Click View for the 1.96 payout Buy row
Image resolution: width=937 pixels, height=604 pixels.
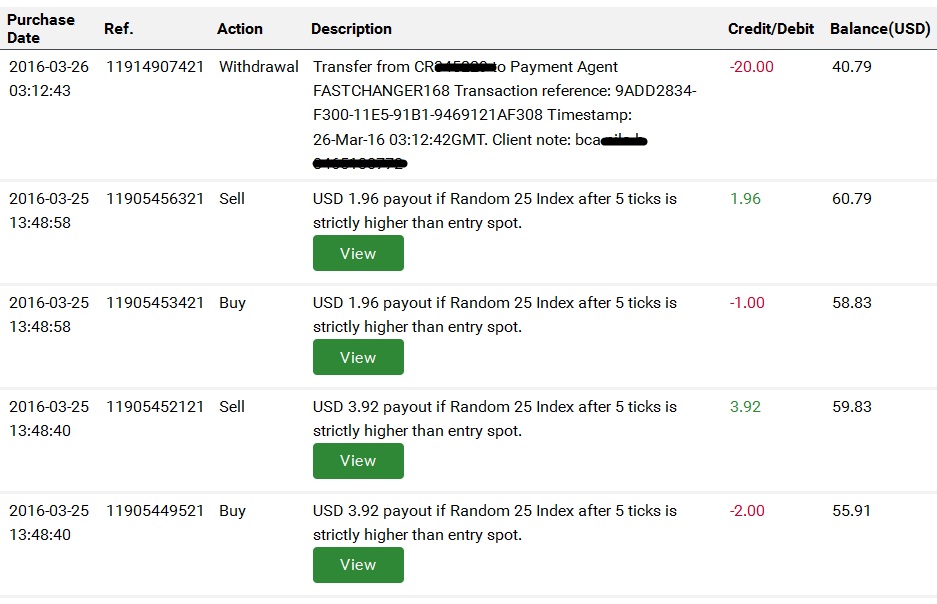[x=358, y=357]
